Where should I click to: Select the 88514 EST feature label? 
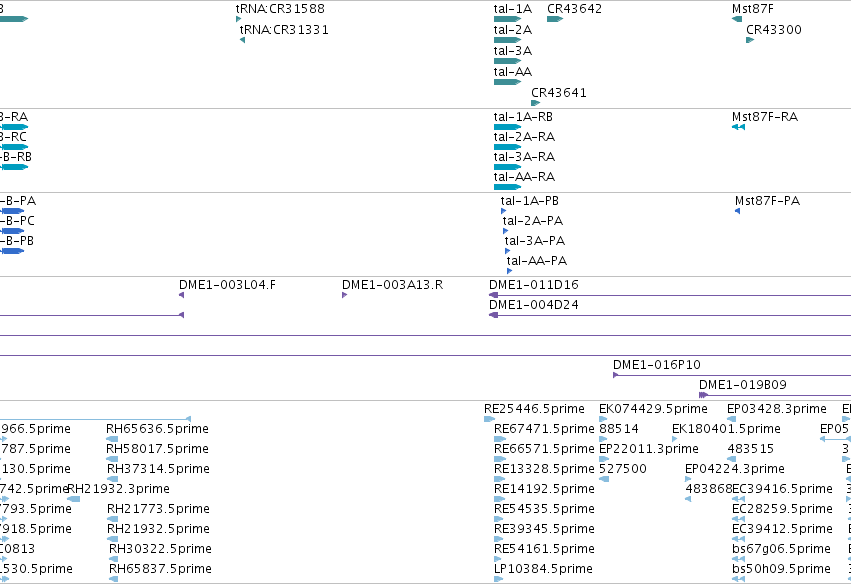619,429
